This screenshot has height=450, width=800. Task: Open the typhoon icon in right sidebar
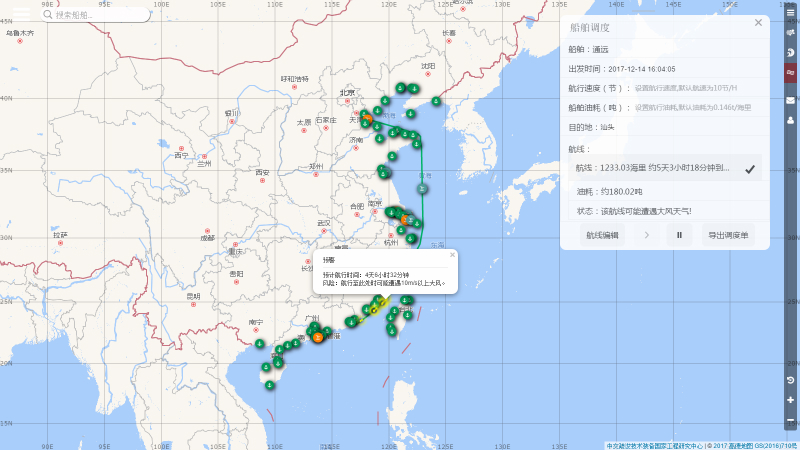pos(791,52)
